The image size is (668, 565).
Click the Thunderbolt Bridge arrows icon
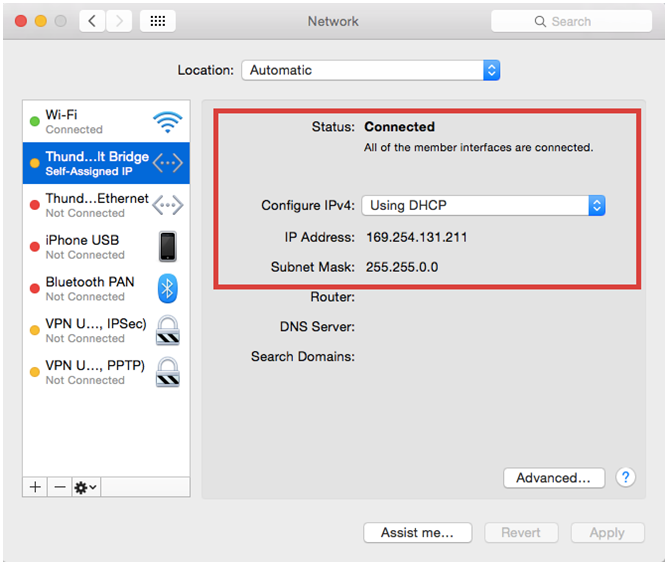[168, 164]
